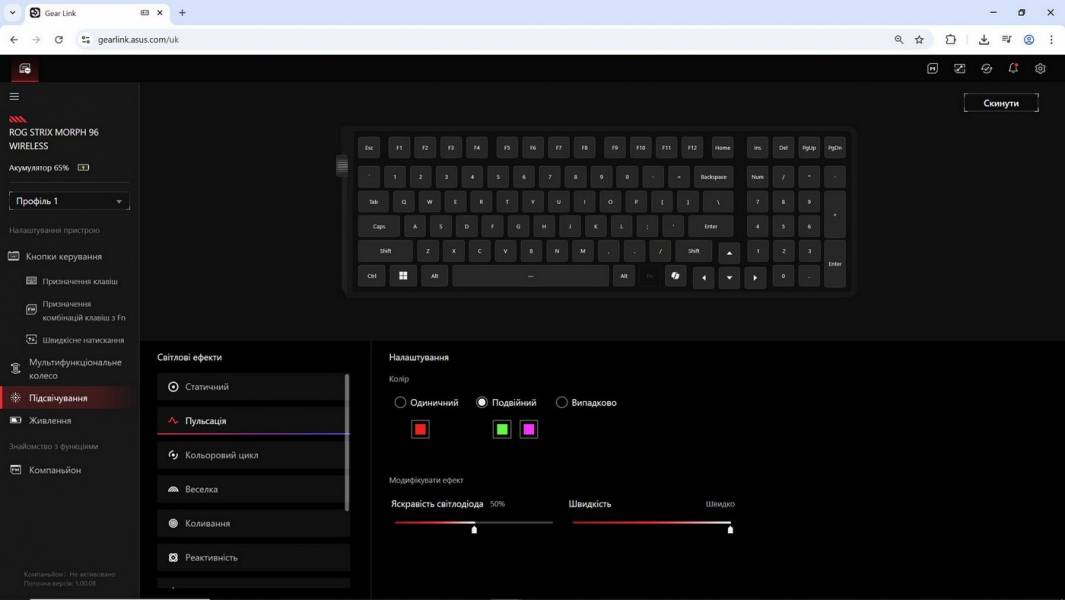This screenshot has height=600, width=1065.
Task: Open the firmware monitor icon in header
Action: [959, 69]
